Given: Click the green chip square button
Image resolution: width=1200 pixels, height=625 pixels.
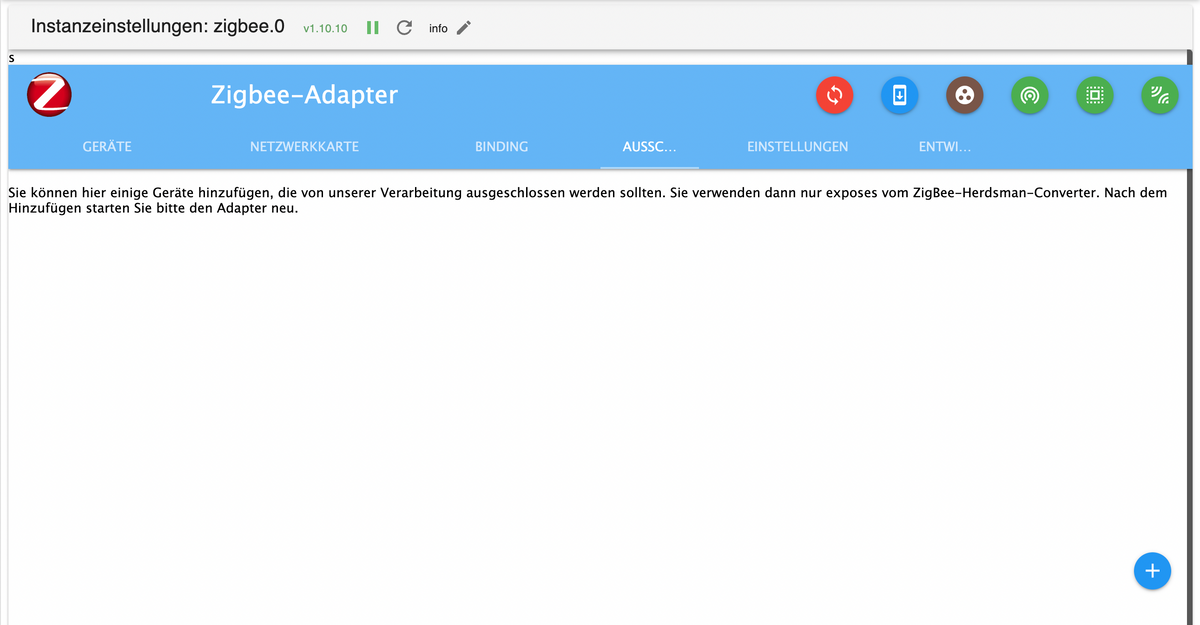Looking at the screenshot, I should tap(1094, 95).
